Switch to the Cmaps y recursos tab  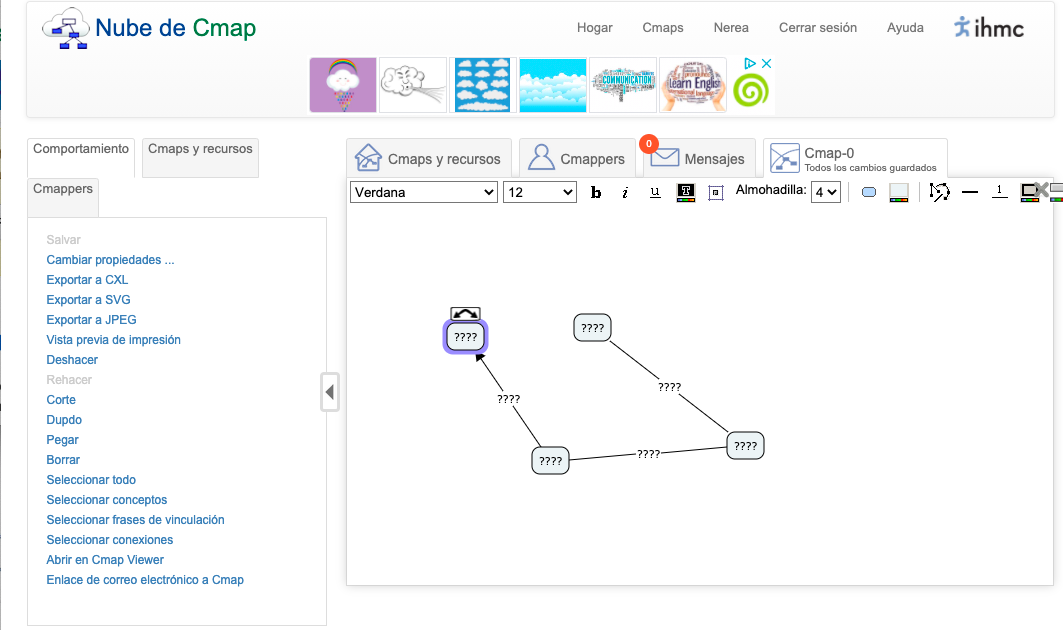(x=428, y=158)
